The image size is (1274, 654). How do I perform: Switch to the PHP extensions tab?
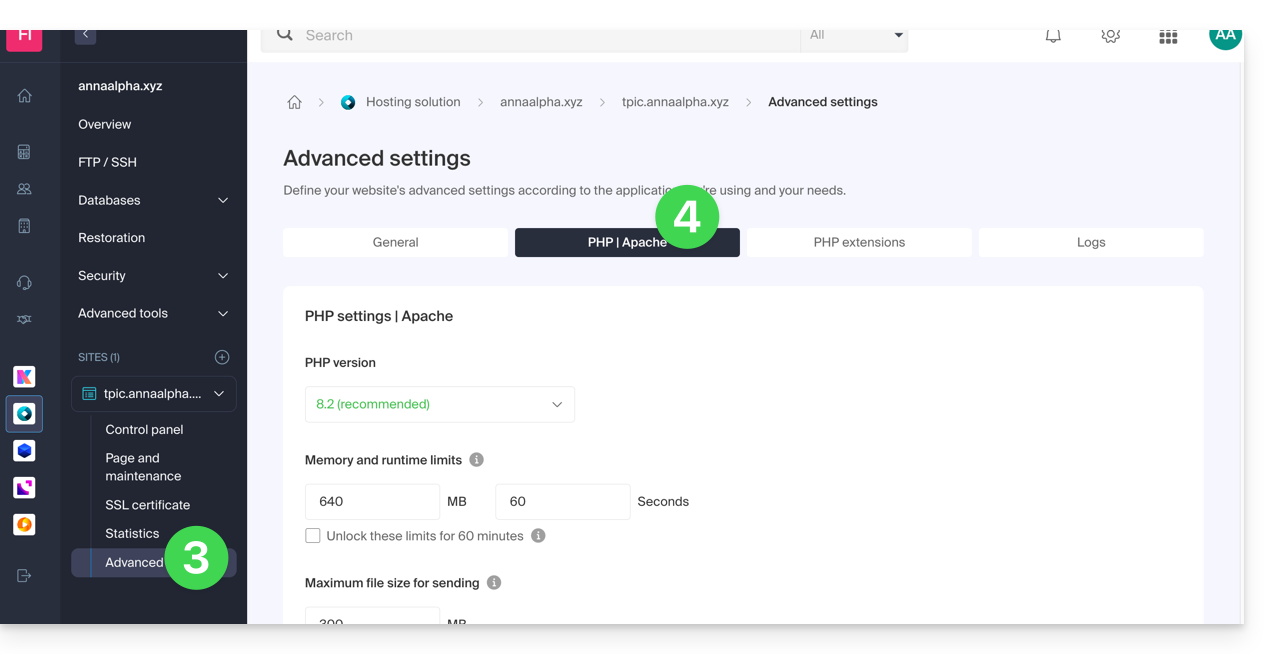point(859,242)
